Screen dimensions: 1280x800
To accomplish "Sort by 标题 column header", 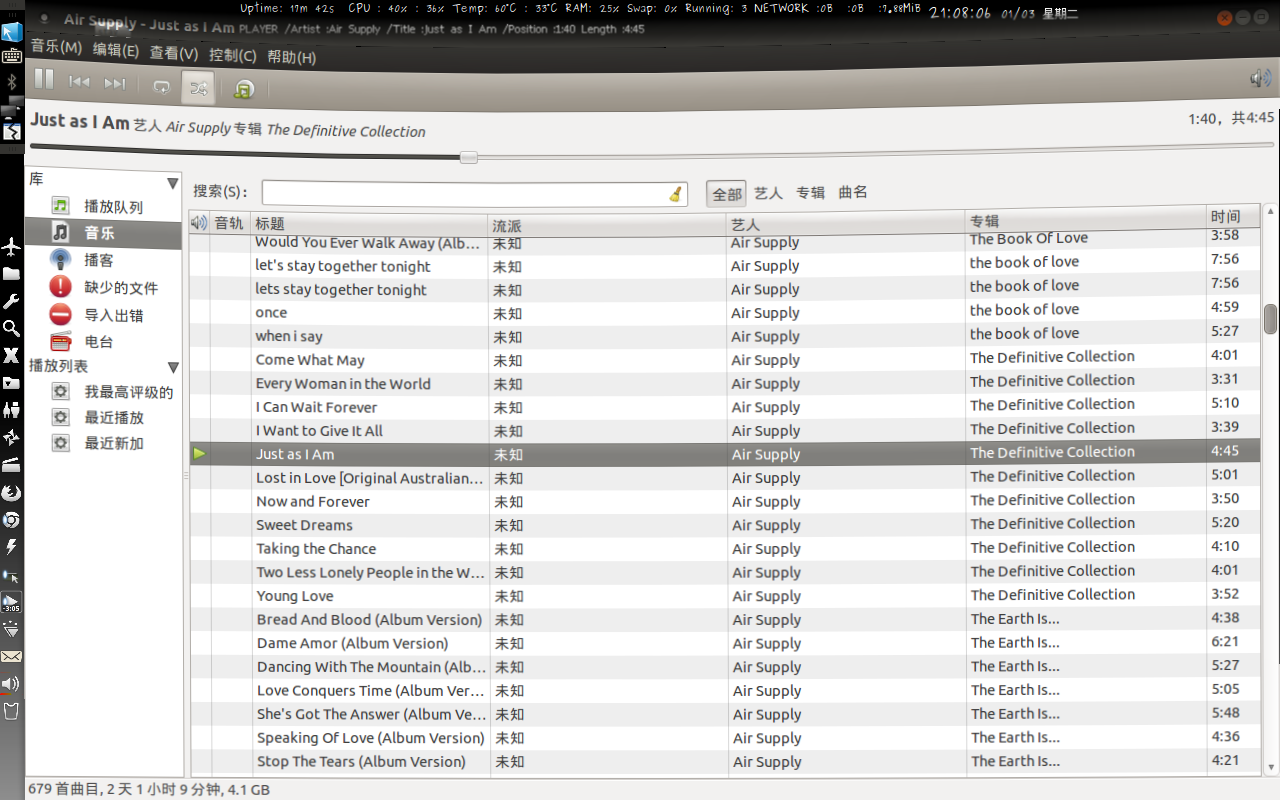I will [369, 223].
